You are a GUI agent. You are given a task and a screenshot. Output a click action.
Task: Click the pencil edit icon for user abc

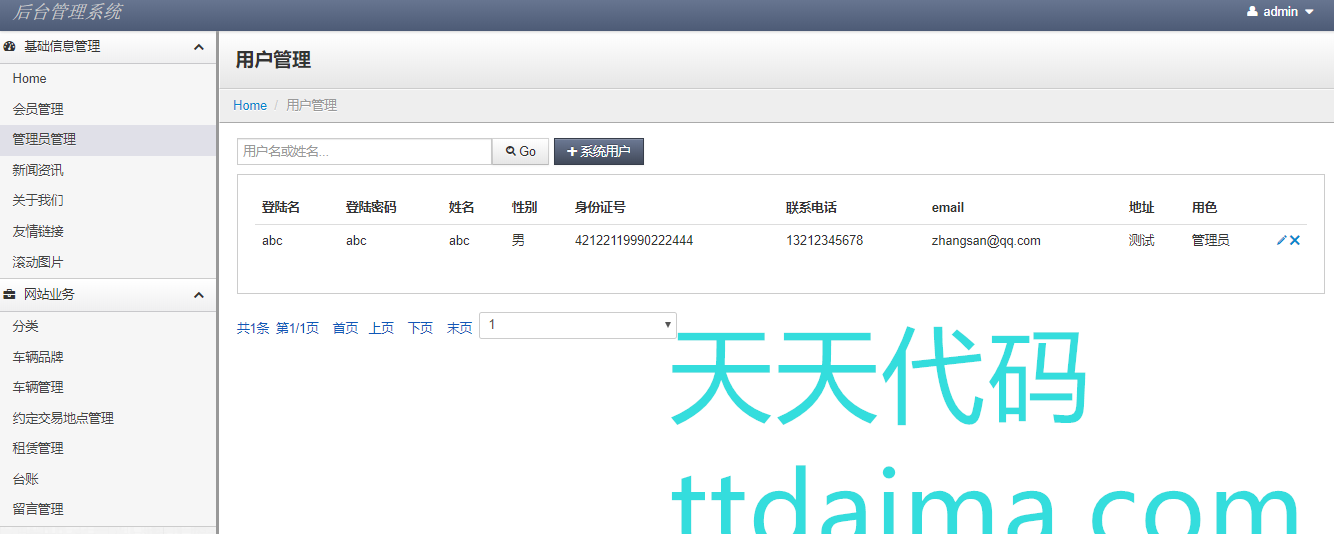pyautogui.click(x=1281, y=241)
